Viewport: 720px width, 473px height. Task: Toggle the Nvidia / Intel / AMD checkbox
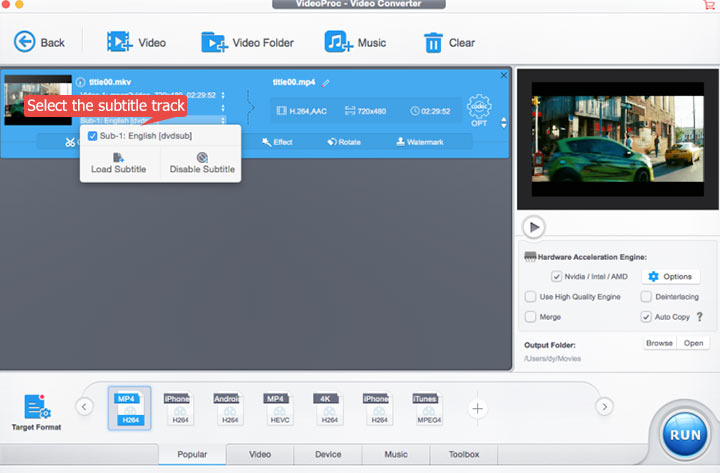557,276
